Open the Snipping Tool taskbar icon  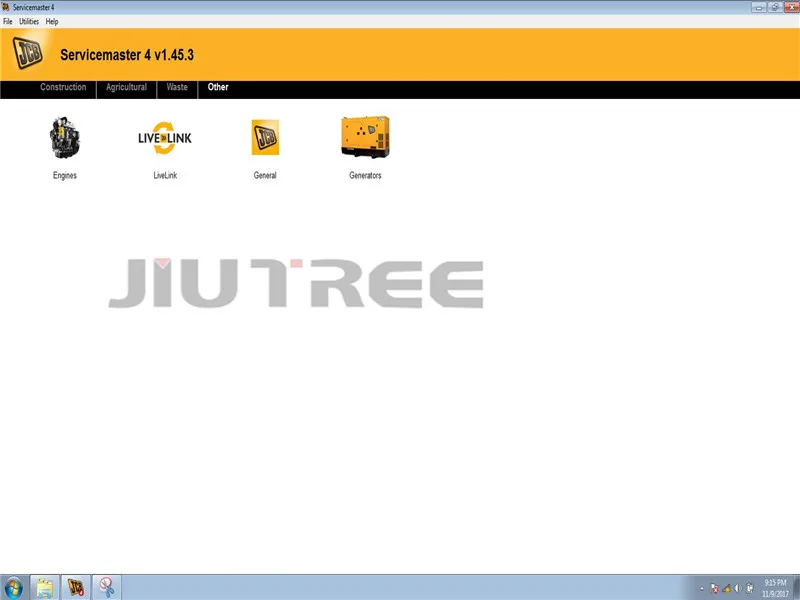pos(107,588)
